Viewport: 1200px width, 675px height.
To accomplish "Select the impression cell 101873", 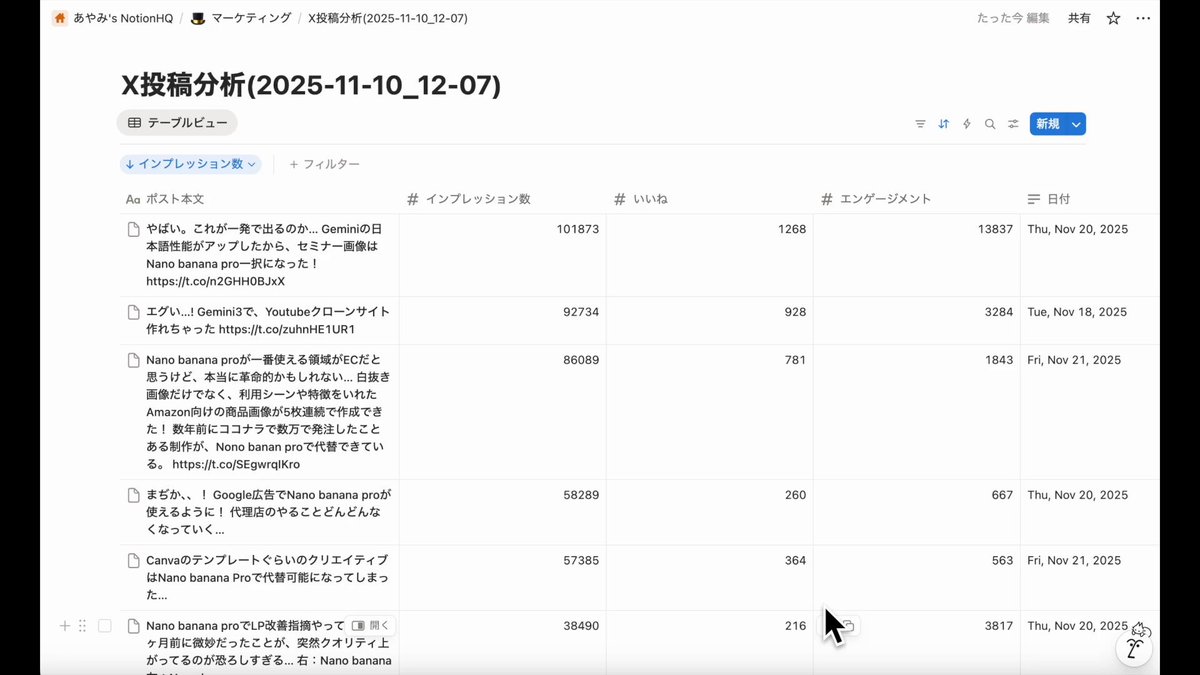I will [x=503, y=255].
